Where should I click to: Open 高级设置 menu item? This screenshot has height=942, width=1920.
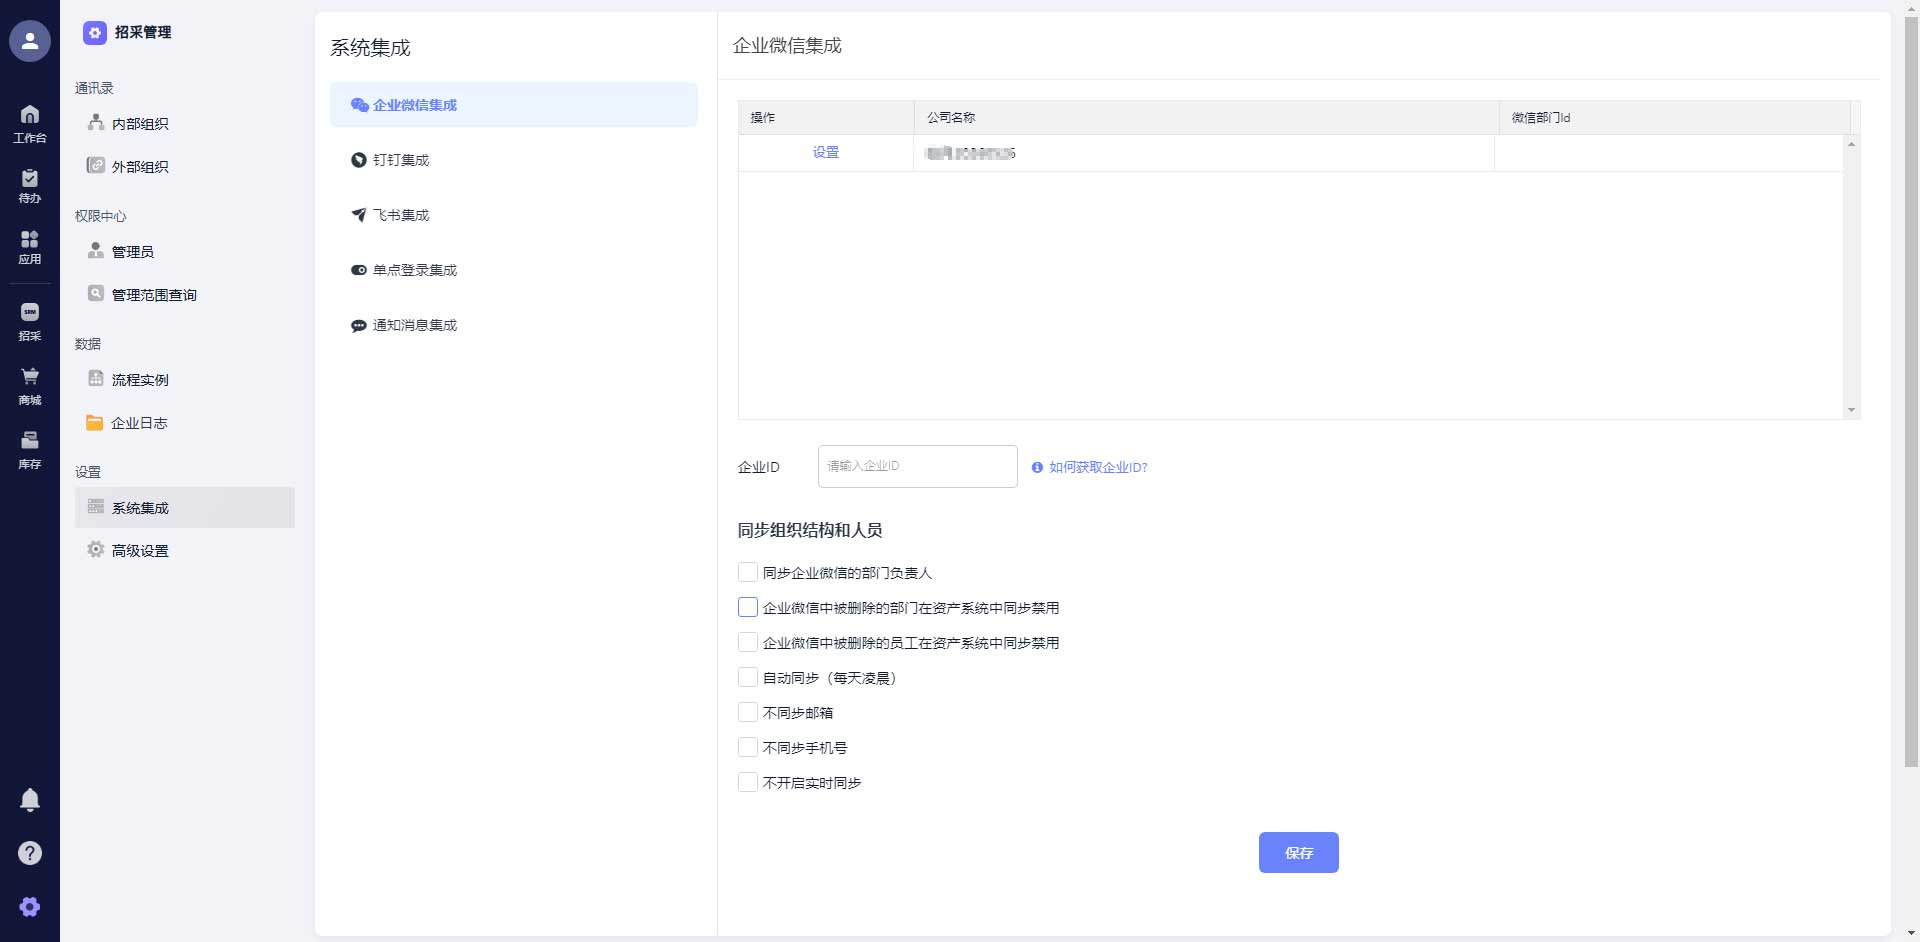point(185,551)
